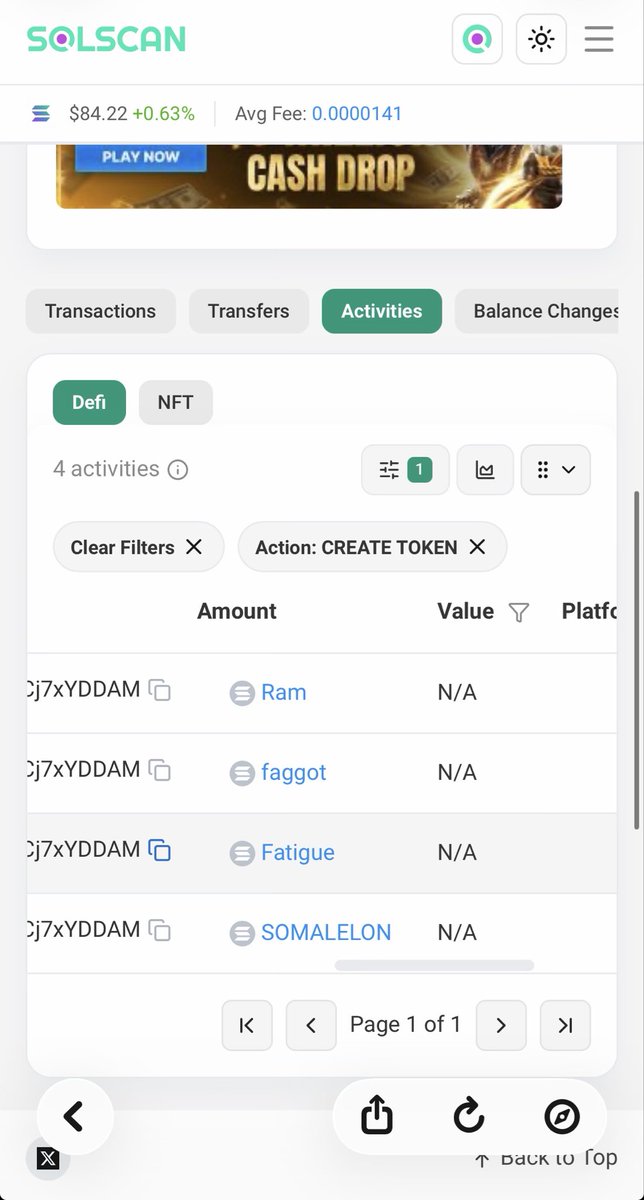Viewport: 644px width, 1200px height.
Task: Click Clear Filters chip
Action: (x=138, y=547)
